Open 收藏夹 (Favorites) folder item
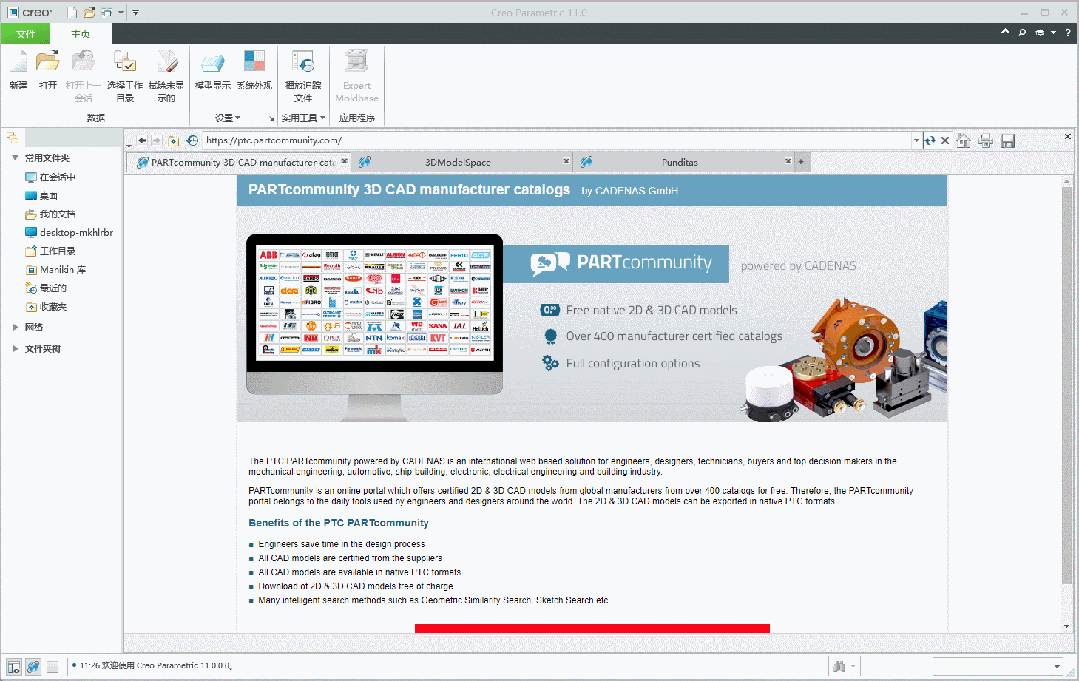The width and height of the screenshot is (1079, 681). [46, 307]
